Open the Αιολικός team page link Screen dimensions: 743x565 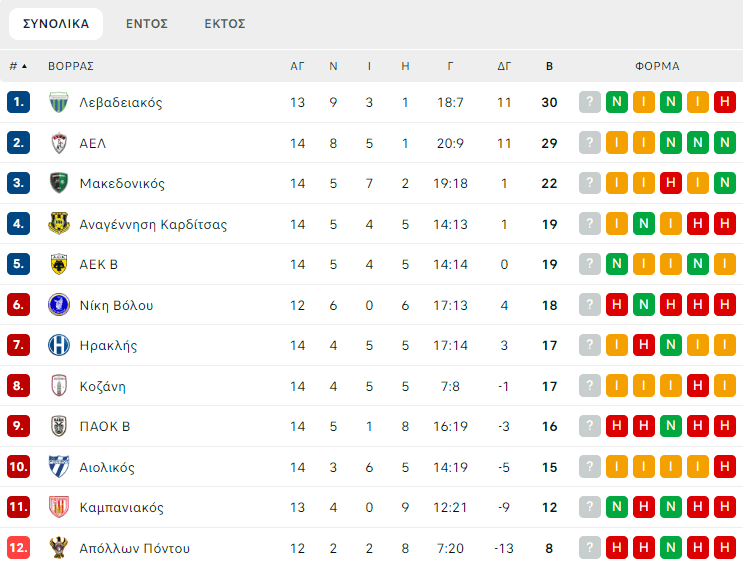(x=107, y=467)
